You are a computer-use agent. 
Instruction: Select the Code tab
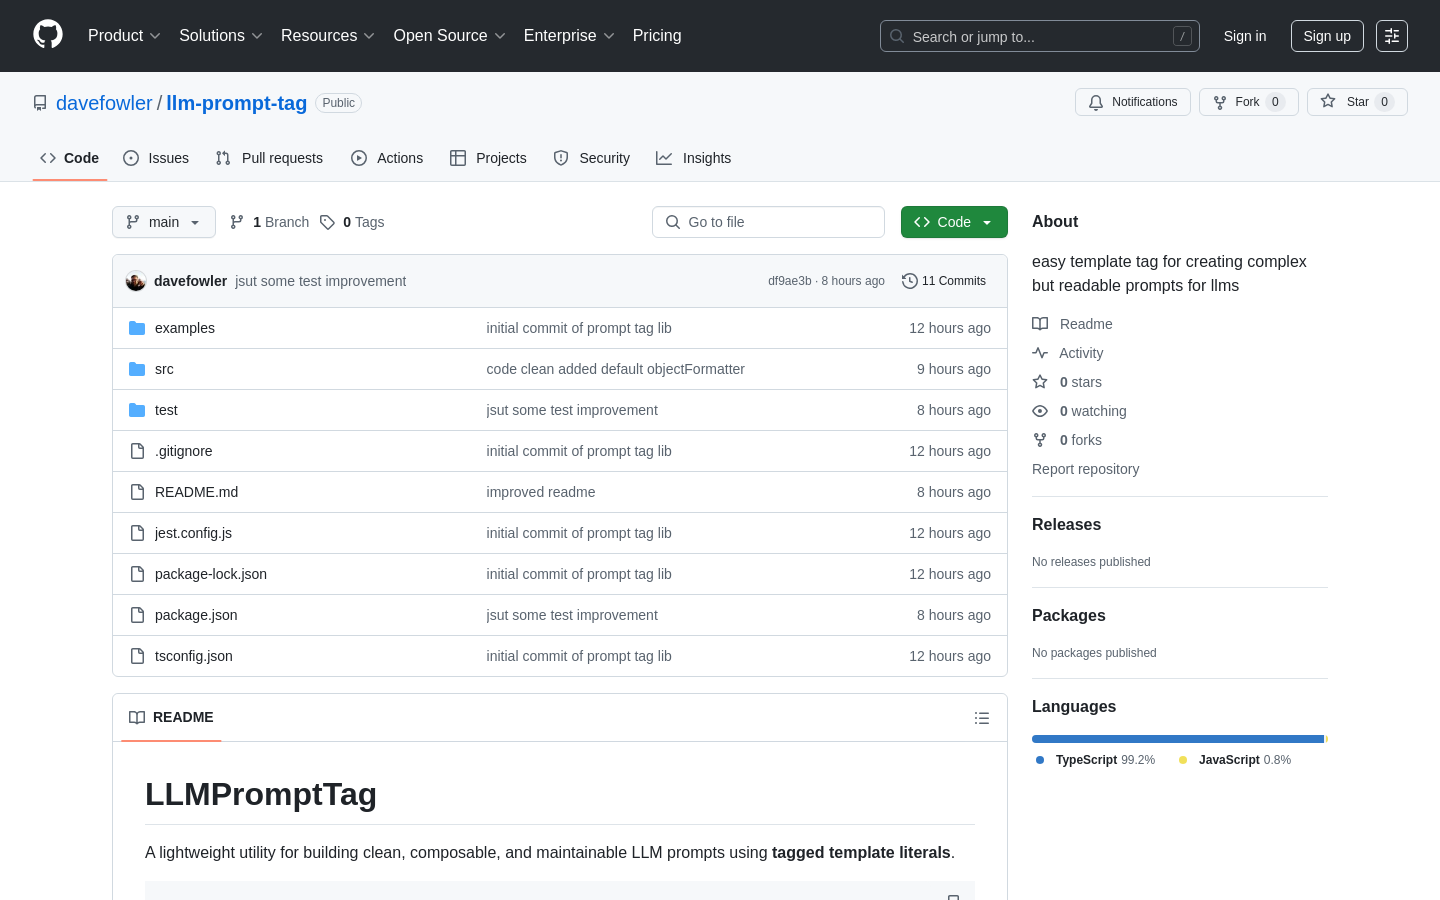click(70, 158)
